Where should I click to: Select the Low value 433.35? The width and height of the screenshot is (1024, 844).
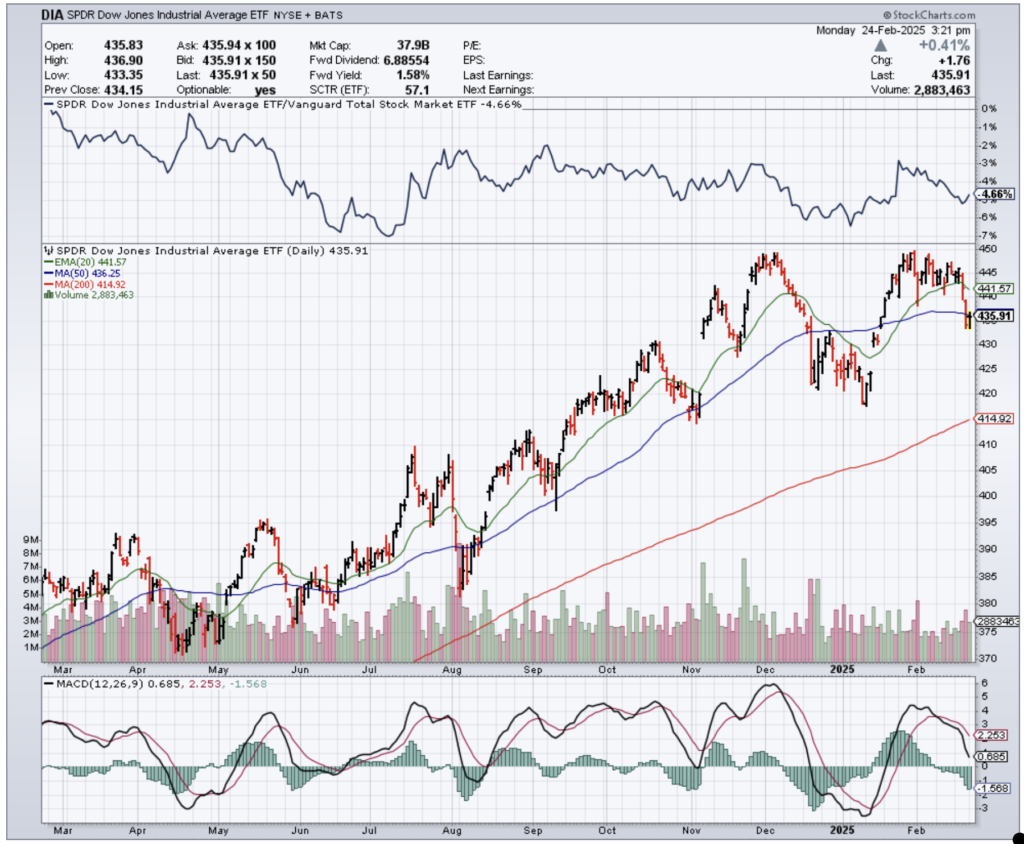123,75
